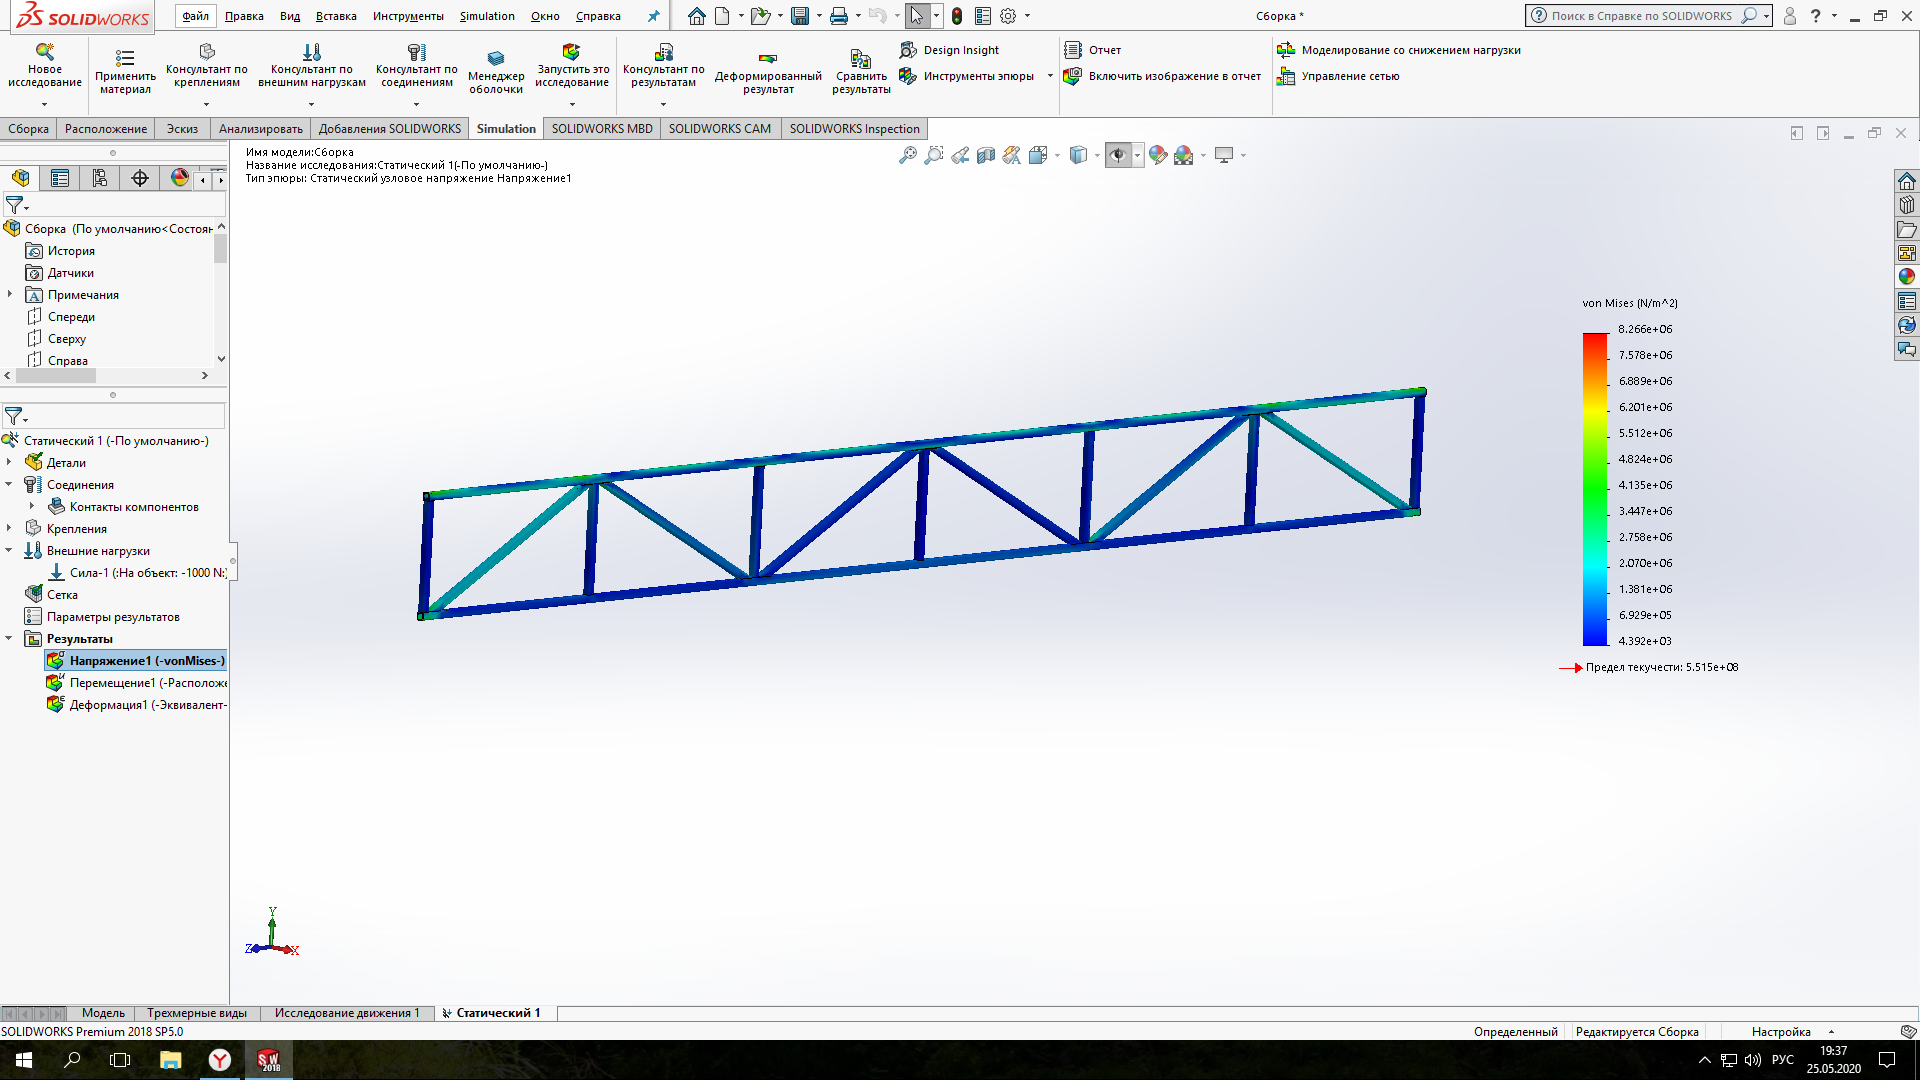Screen dimensions: 1920x1080
Task: Collapse the Результаты tree node
Action: 9,638
